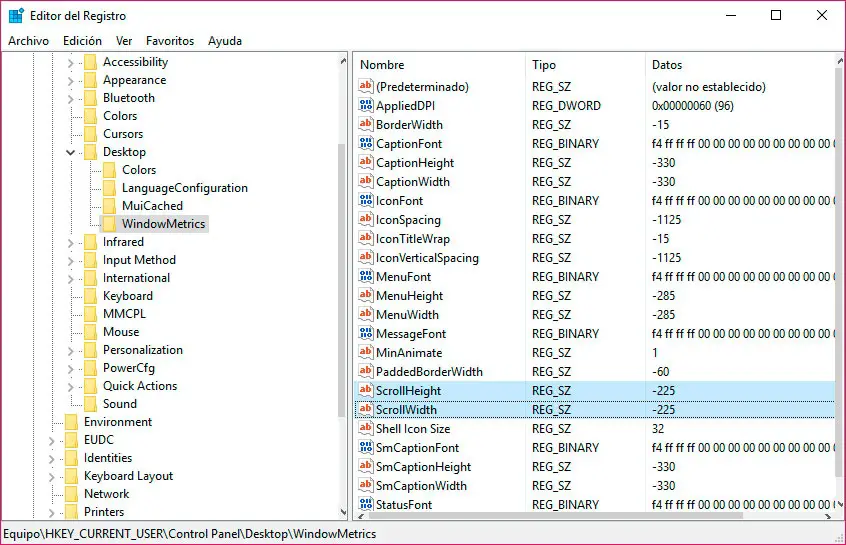Screen dimensions: 846x545
Task: Click the binary icon beside CaptionFont
Action: tap(366, 143)
